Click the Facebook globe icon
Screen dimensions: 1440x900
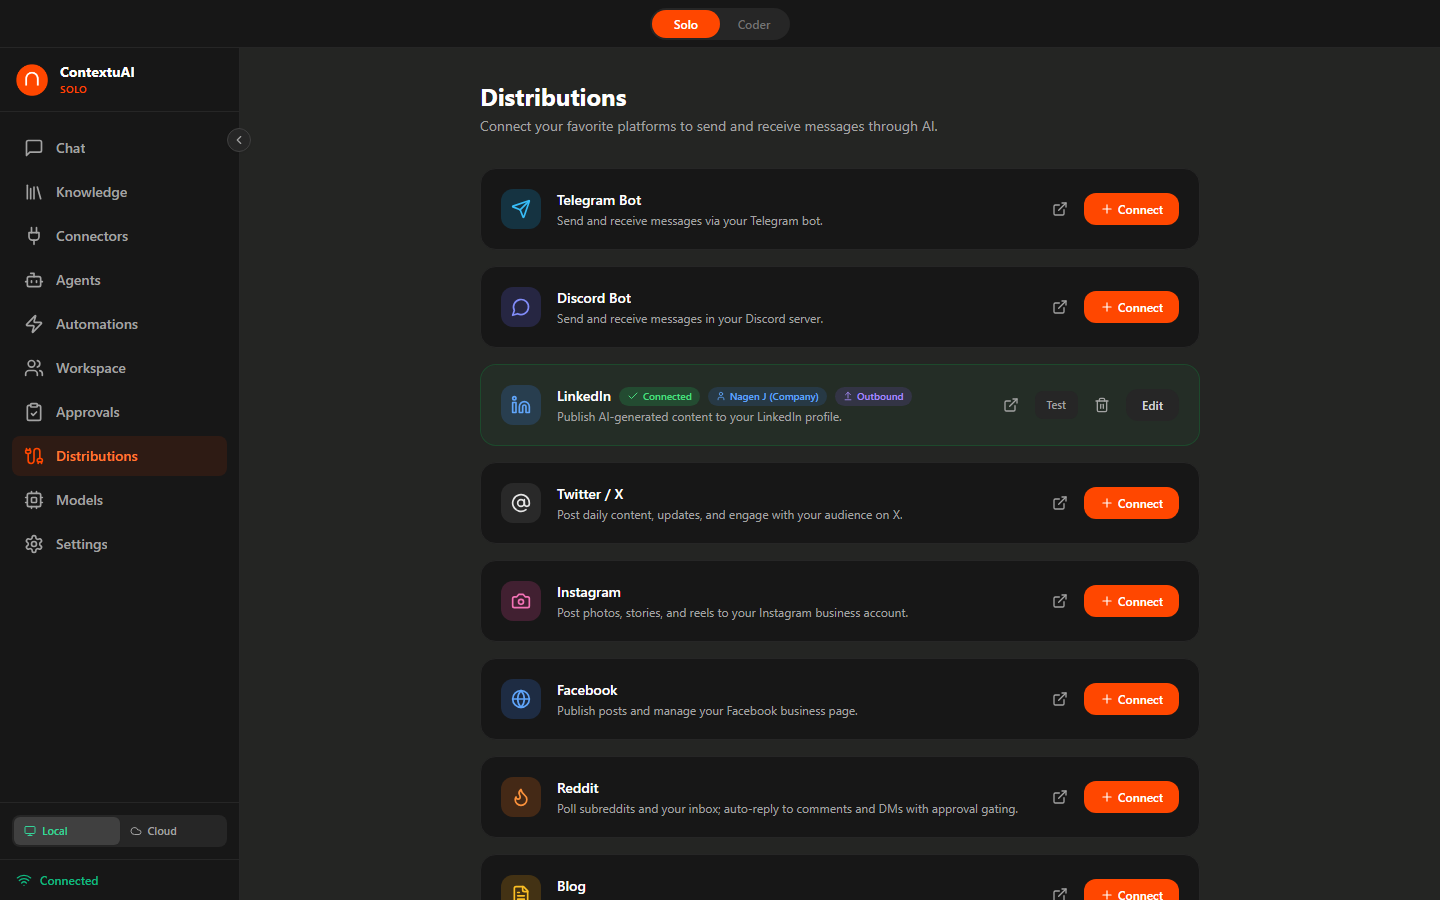[521, 699]
